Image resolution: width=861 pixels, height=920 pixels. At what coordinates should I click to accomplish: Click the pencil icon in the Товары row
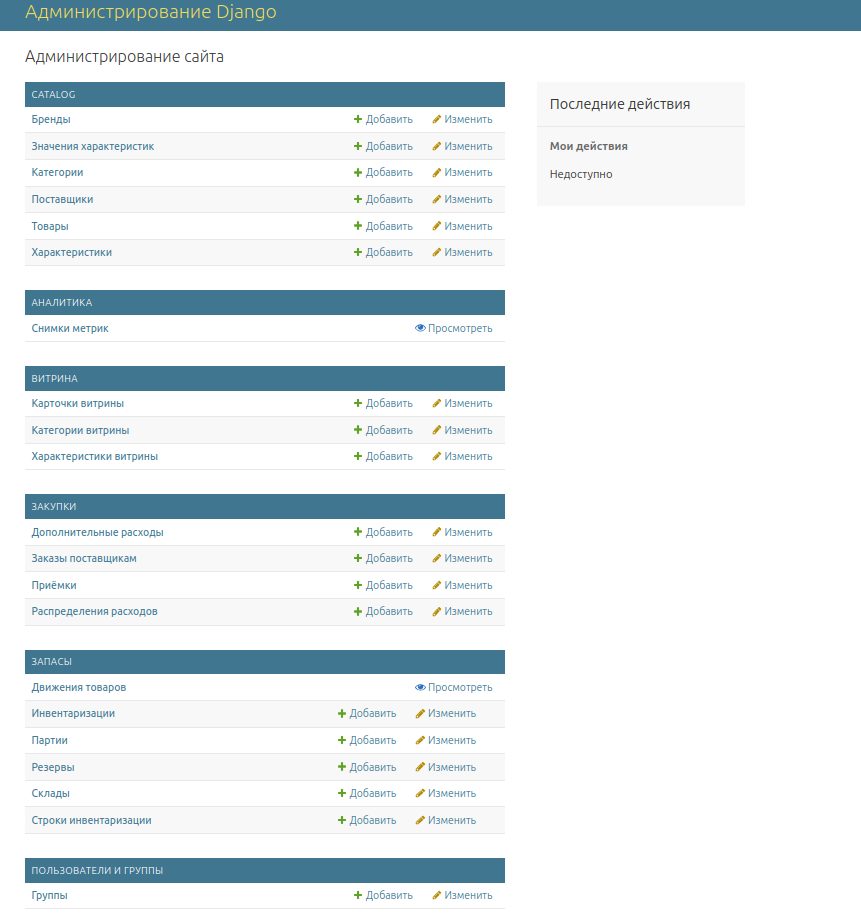point(436,226)
